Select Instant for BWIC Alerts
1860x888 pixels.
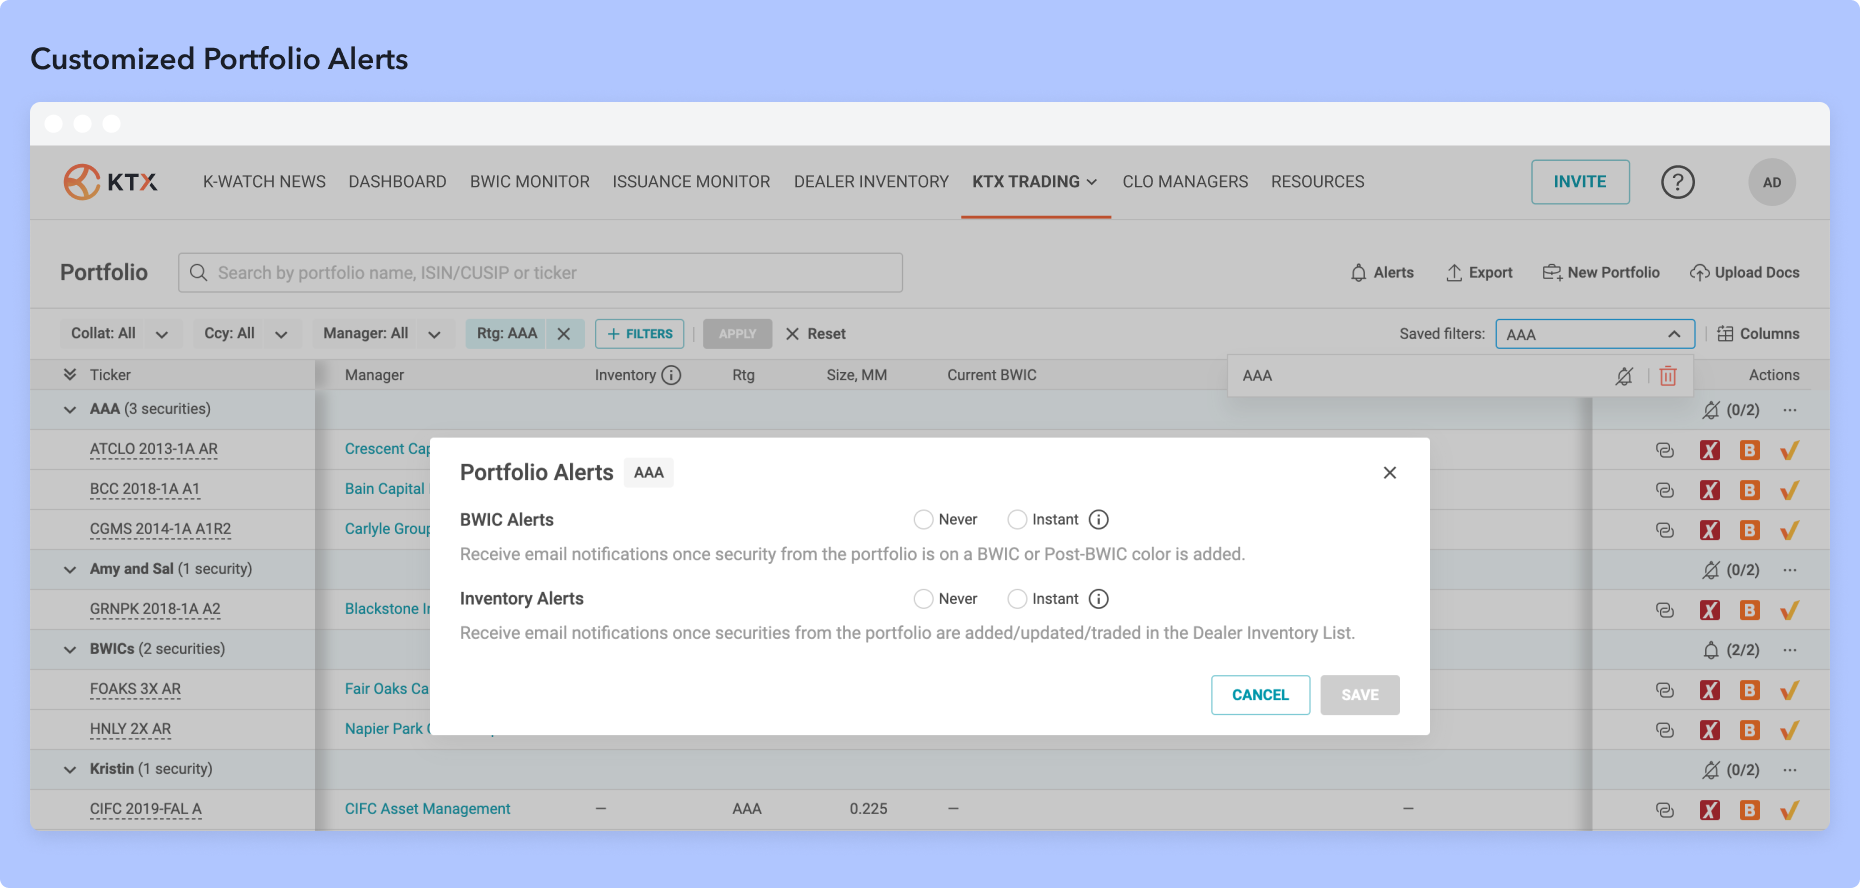(1017, 520)
